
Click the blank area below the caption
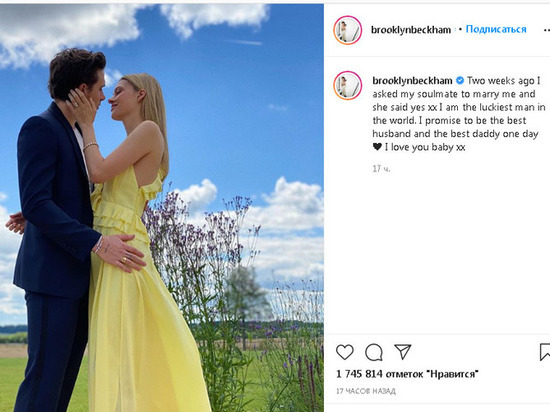[437, 252]
